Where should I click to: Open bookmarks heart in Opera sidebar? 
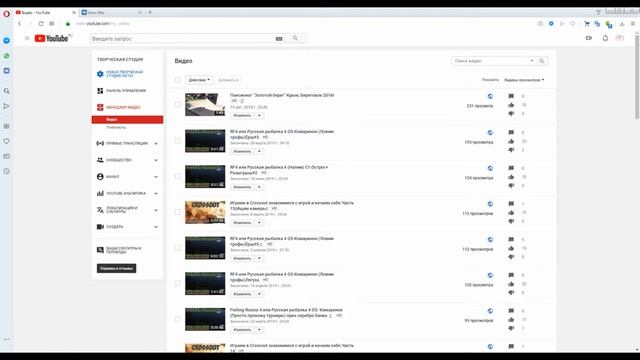click(x=7, y=141)
